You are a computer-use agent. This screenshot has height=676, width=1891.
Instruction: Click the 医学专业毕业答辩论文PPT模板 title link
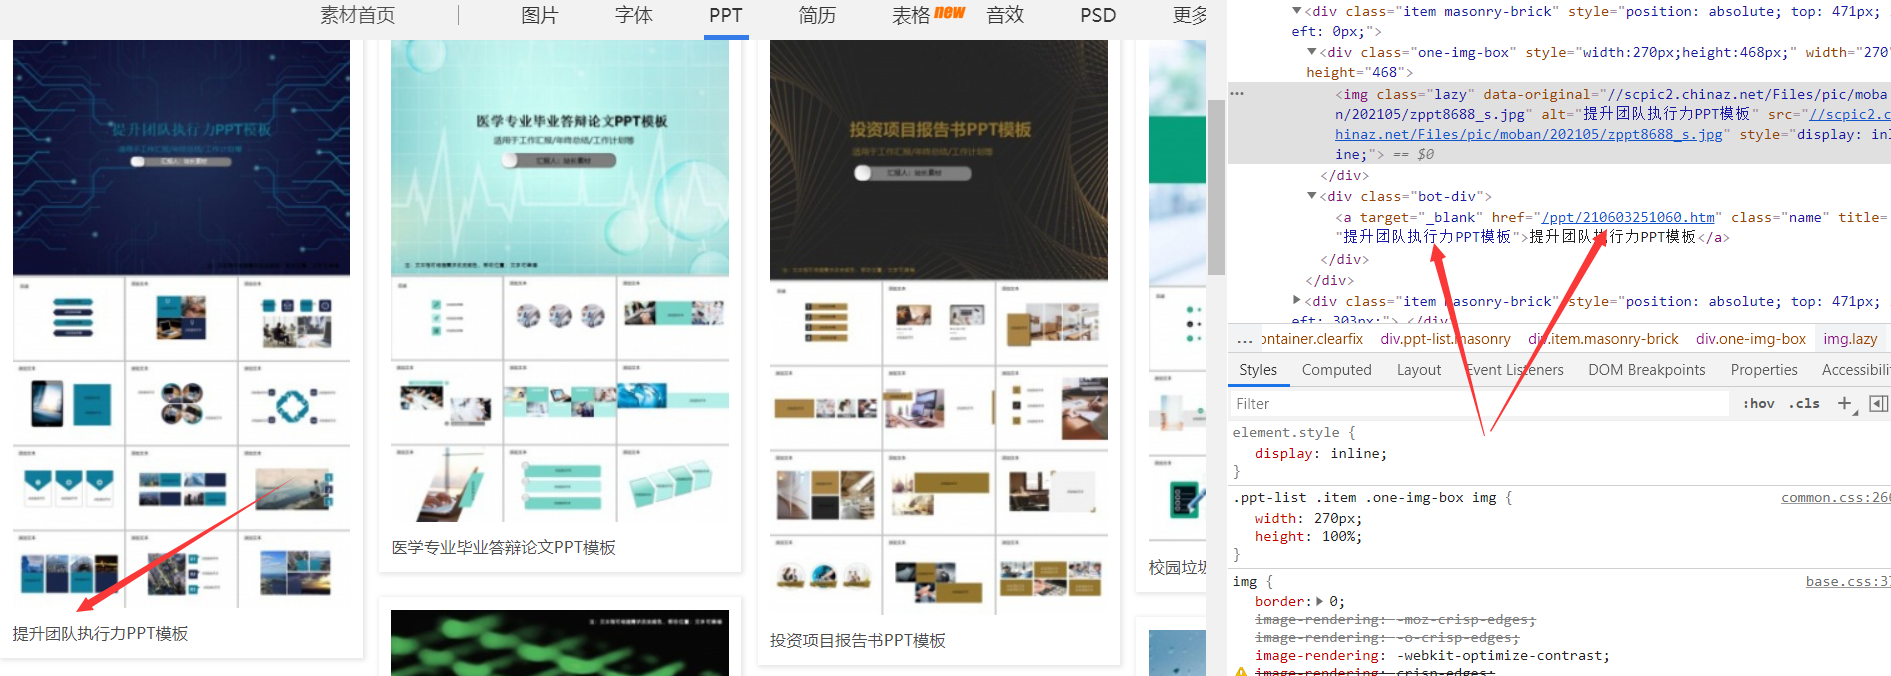pyautogui.click(x=503, y=547)
